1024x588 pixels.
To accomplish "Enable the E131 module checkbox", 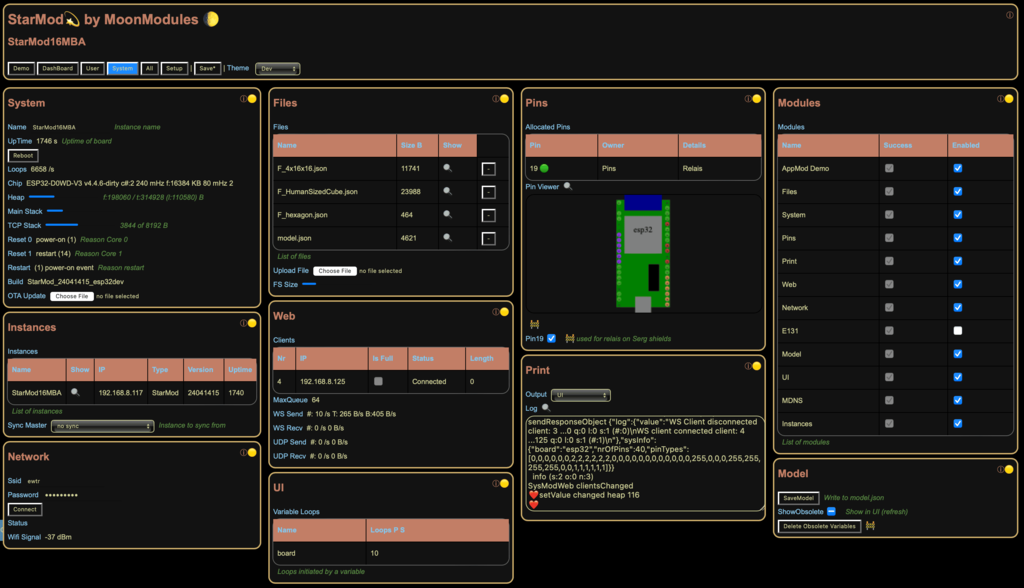I will click(958, 330).
